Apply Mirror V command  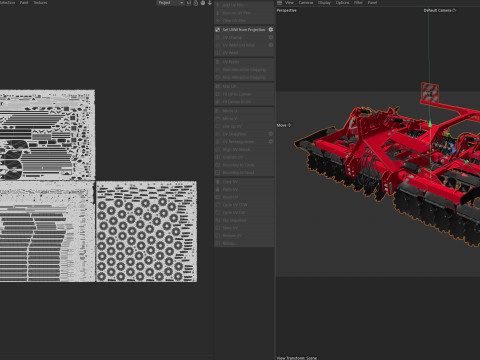pos(244,118)
